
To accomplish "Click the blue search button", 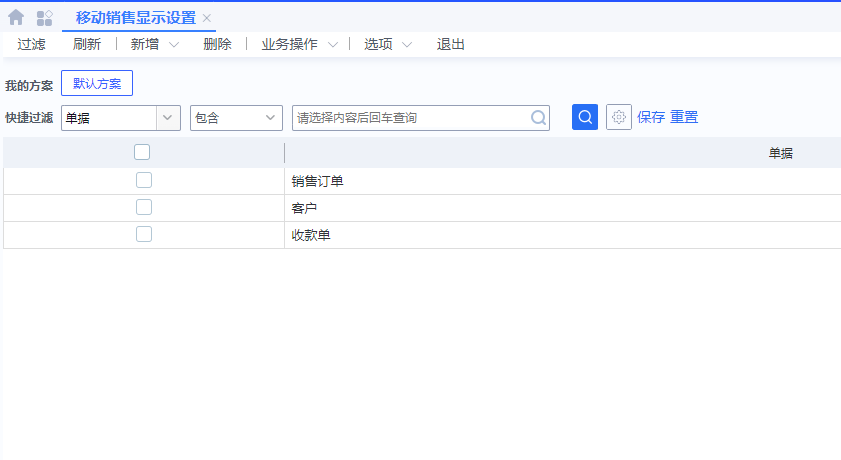I will pos(585,117).
